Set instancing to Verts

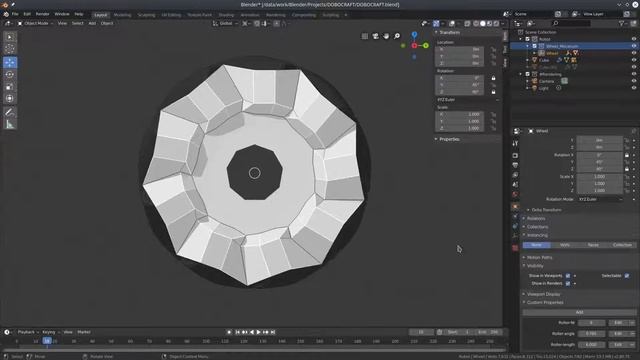click(x=565, y=245)
